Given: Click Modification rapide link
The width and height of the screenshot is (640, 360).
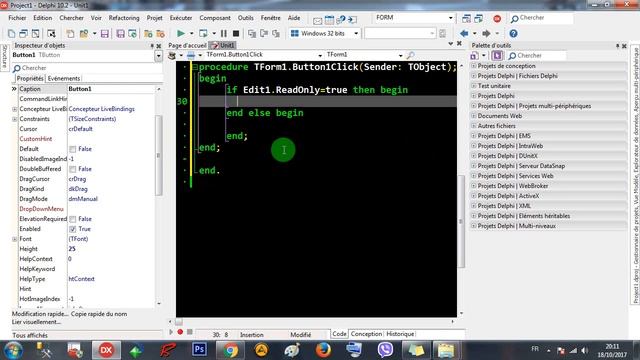Looking at the screenshot, I should pyautogui.click(x=40, y=314).
